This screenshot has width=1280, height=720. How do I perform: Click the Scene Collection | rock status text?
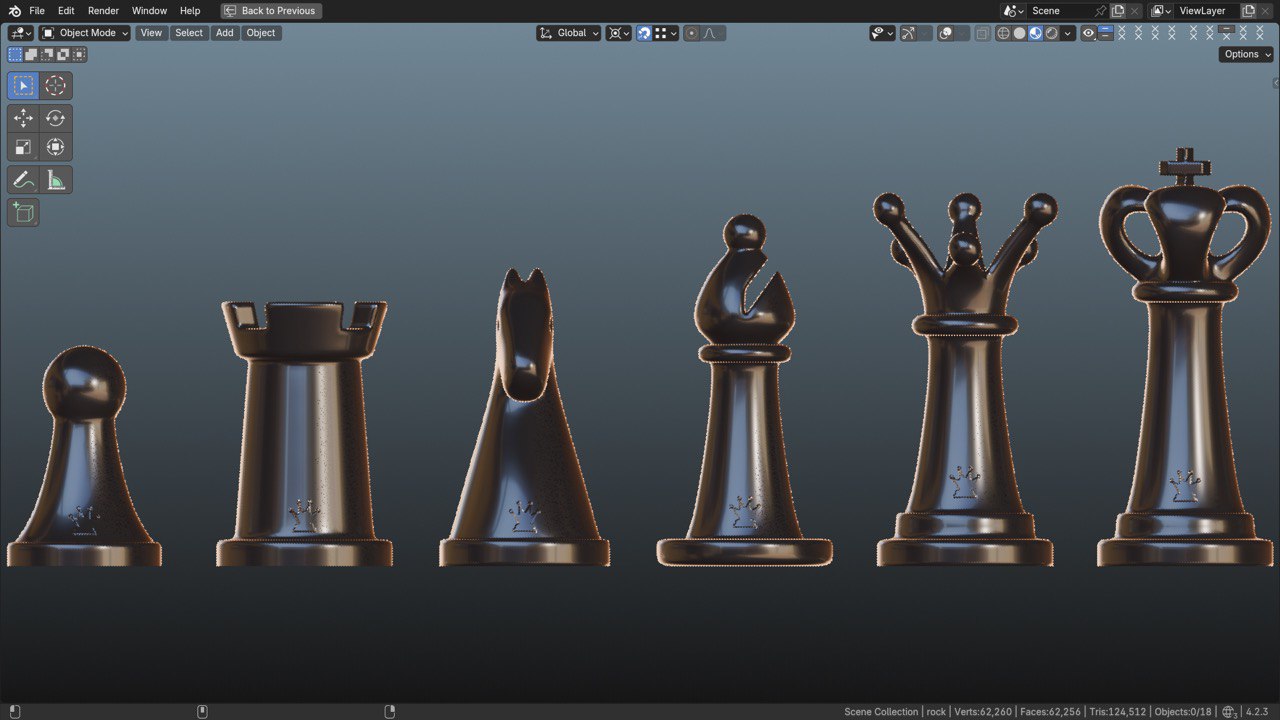(x=895, y=712)
